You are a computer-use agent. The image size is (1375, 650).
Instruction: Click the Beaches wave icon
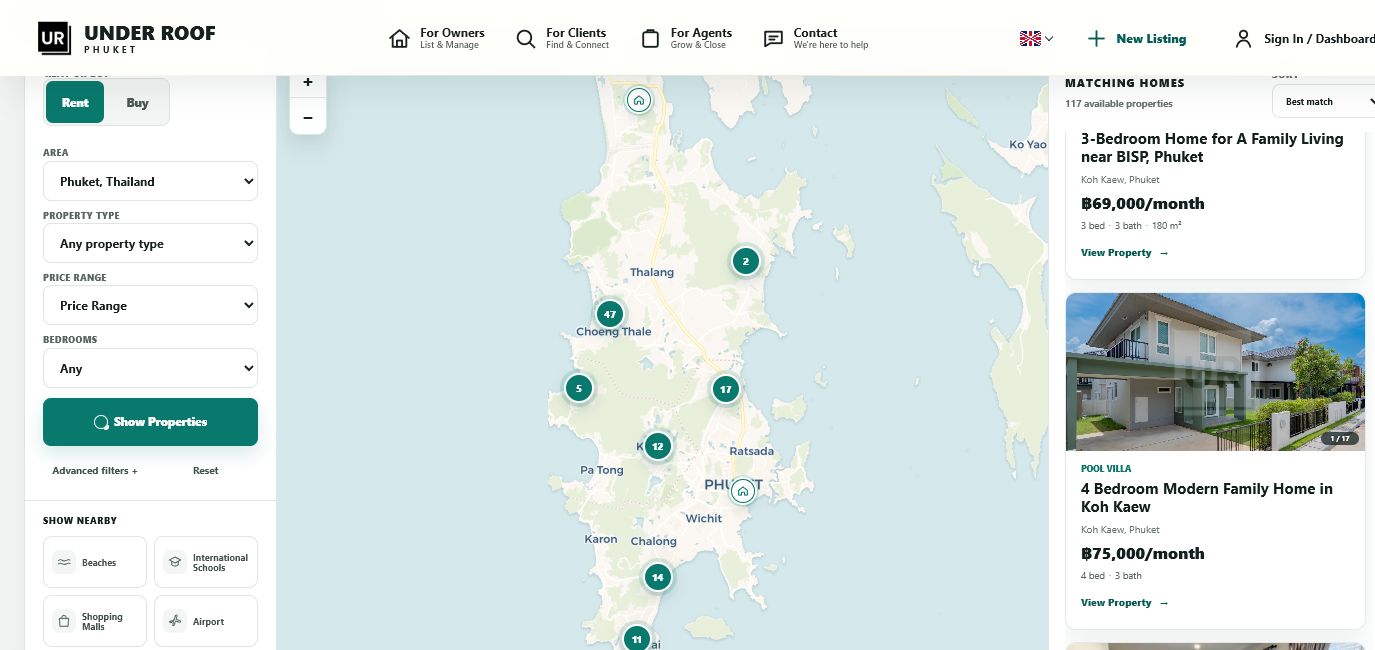[x=64, y=562]
